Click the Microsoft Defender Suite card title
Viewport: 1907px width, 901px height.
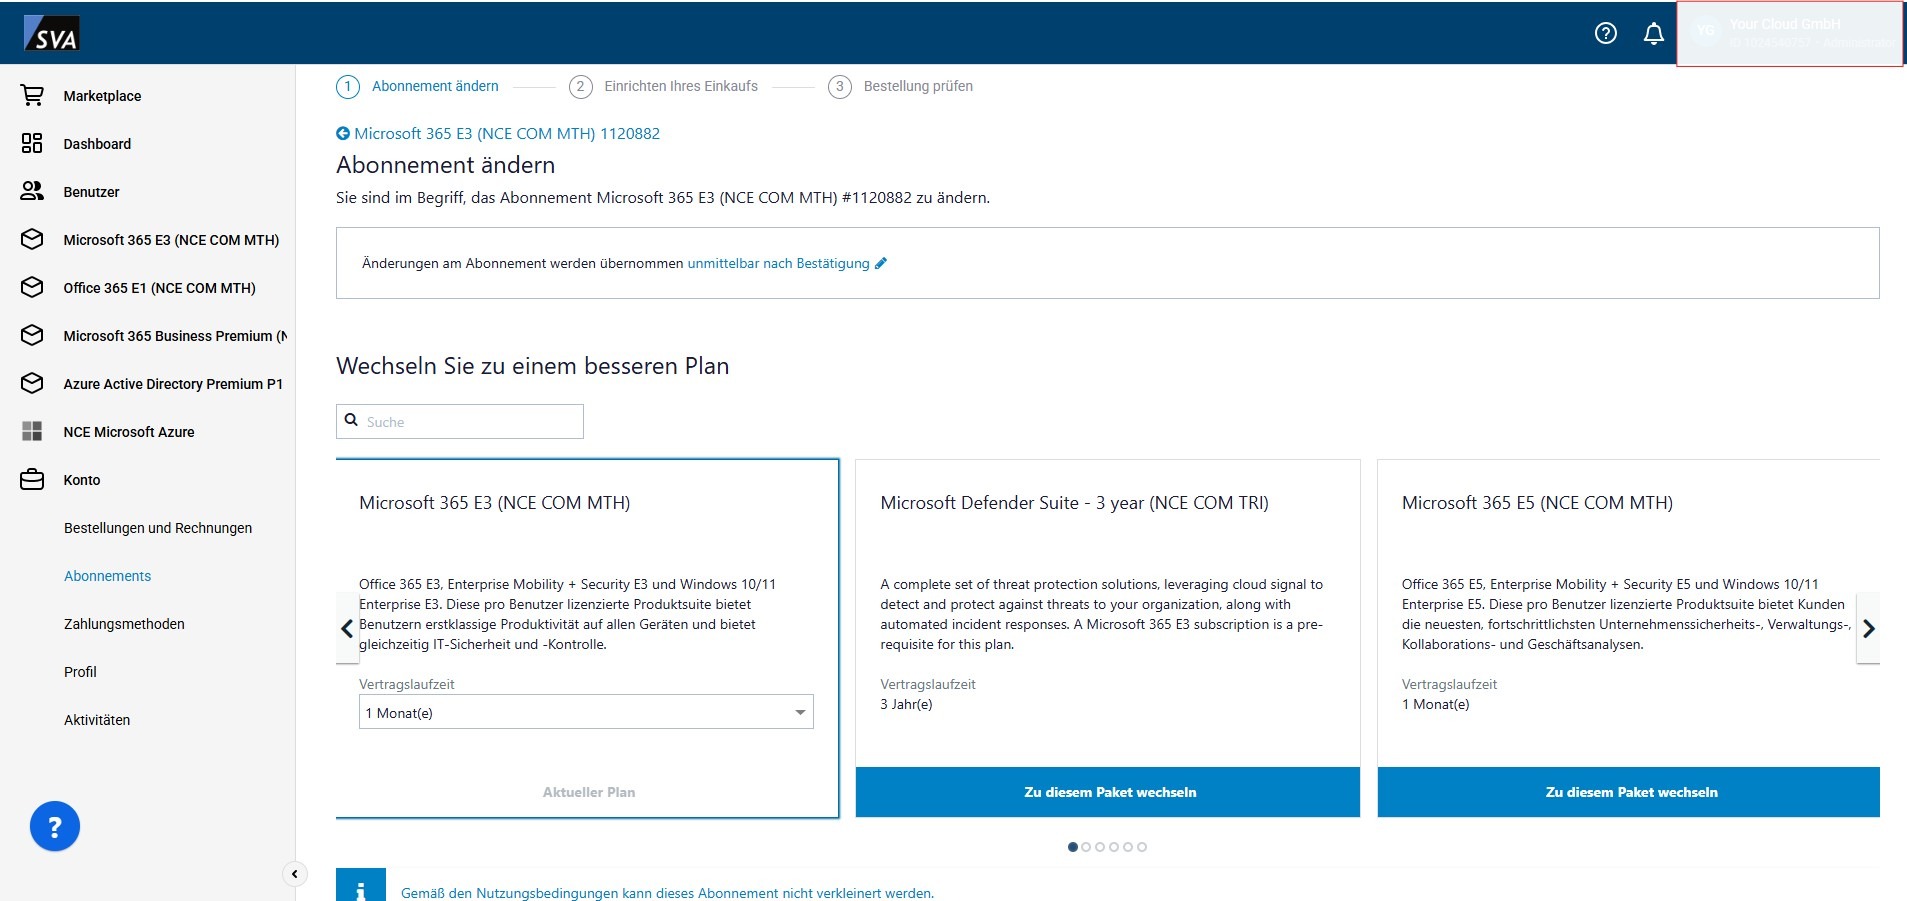pos(1074,503)
